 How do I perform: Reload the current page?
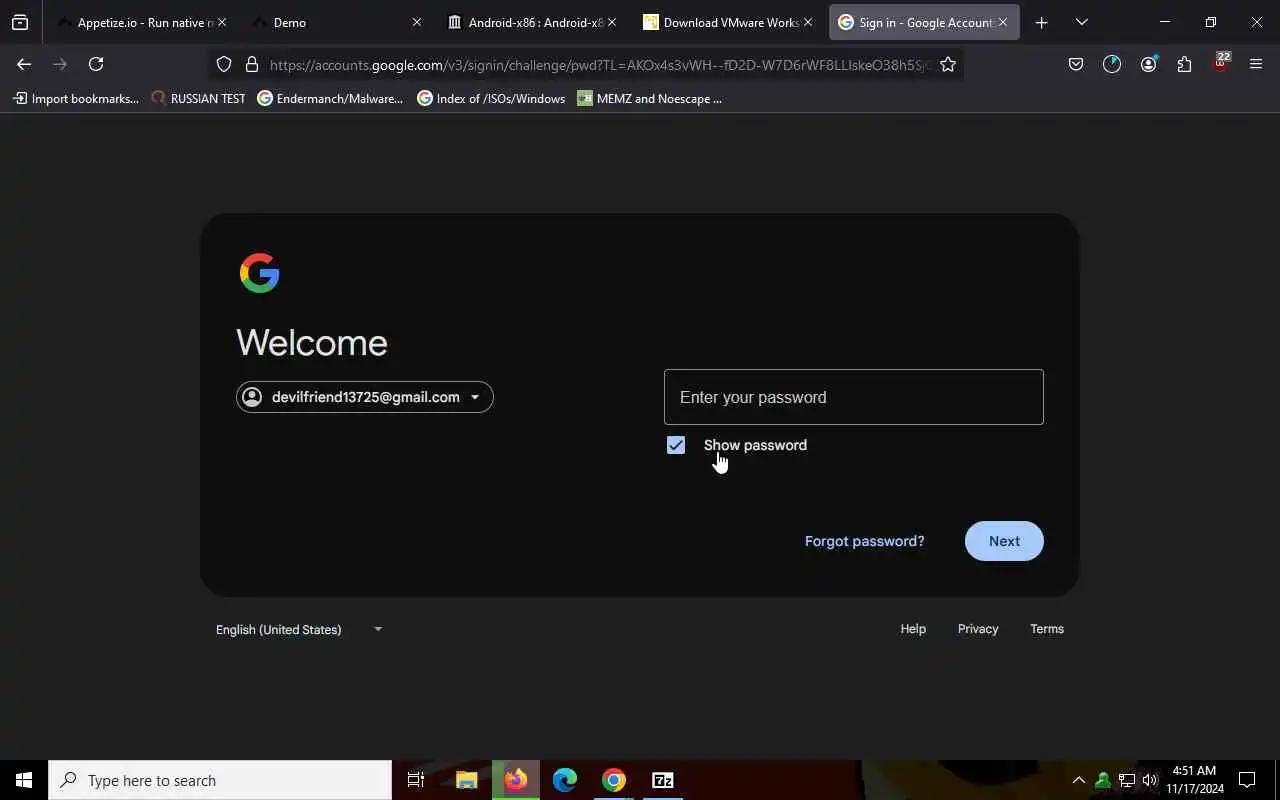click(96, 64)
